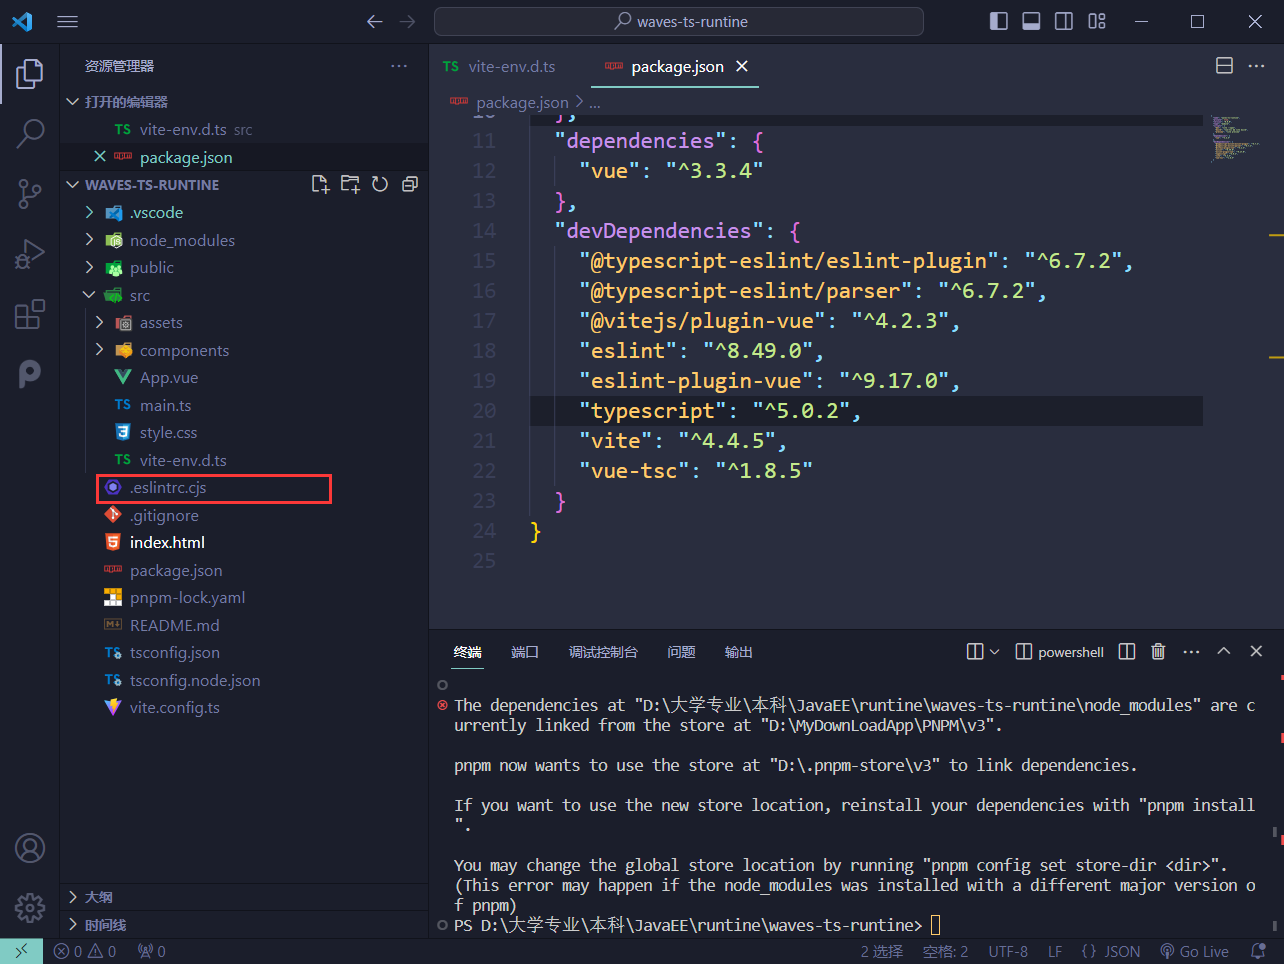Open remote window status bar button

[x=21, y=951]
